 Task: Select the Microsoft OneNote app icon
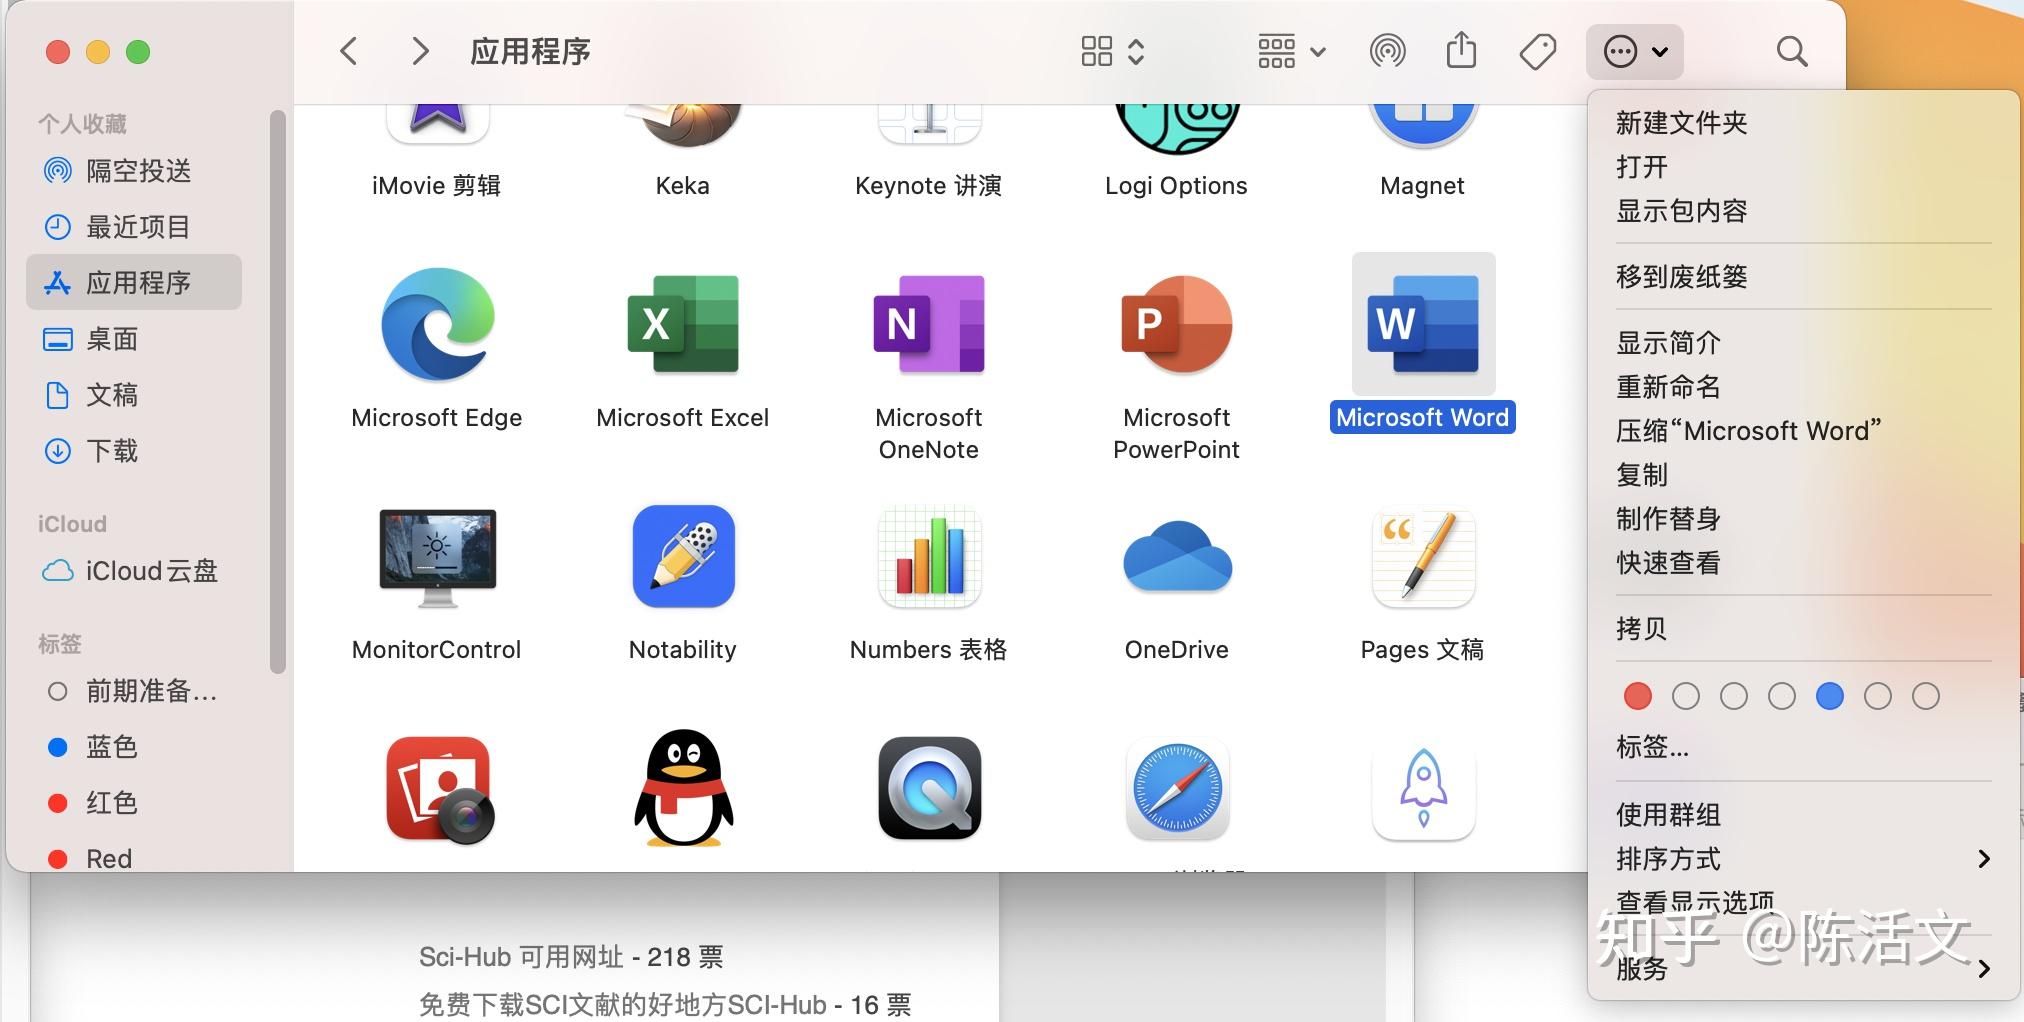click(x=929, y=324)
